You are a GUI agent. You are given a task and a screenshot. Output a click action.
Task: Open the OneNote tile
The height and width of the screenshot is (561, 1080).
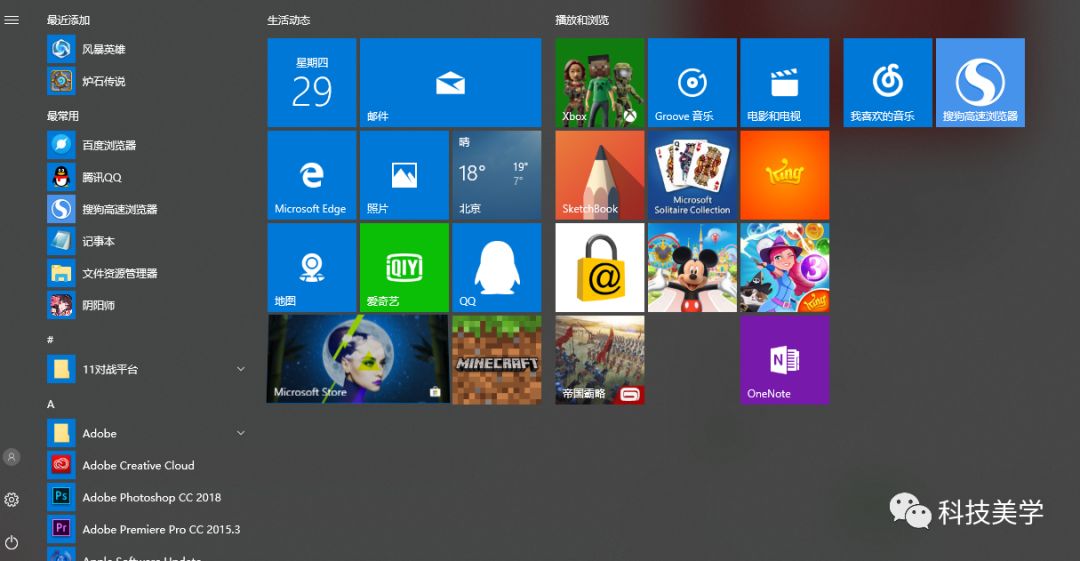pos(785,359)
